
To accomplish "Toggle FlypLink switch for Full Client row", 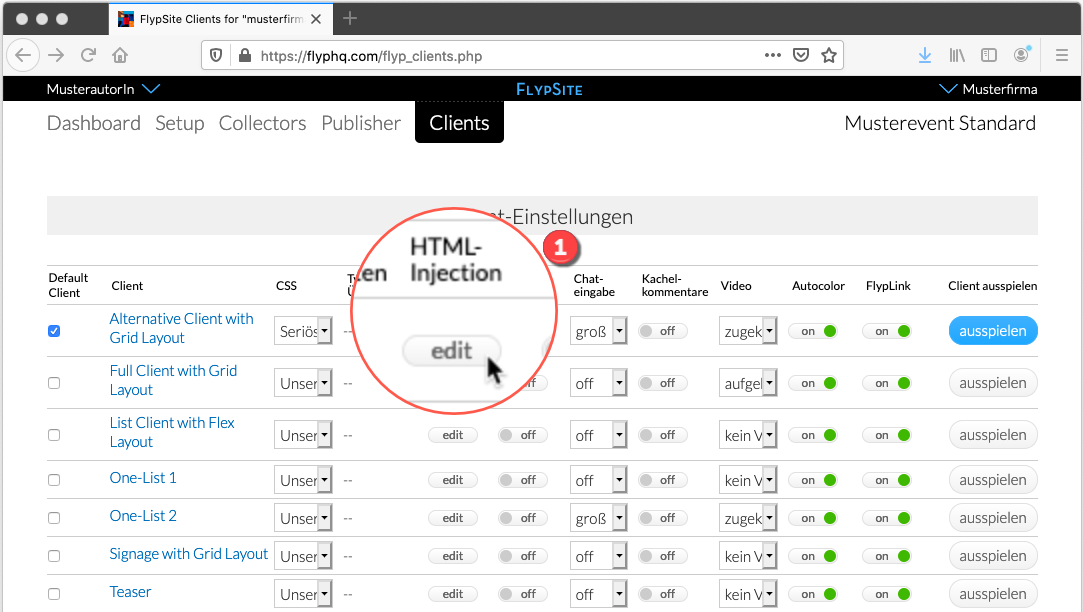I will pos(887,383).
